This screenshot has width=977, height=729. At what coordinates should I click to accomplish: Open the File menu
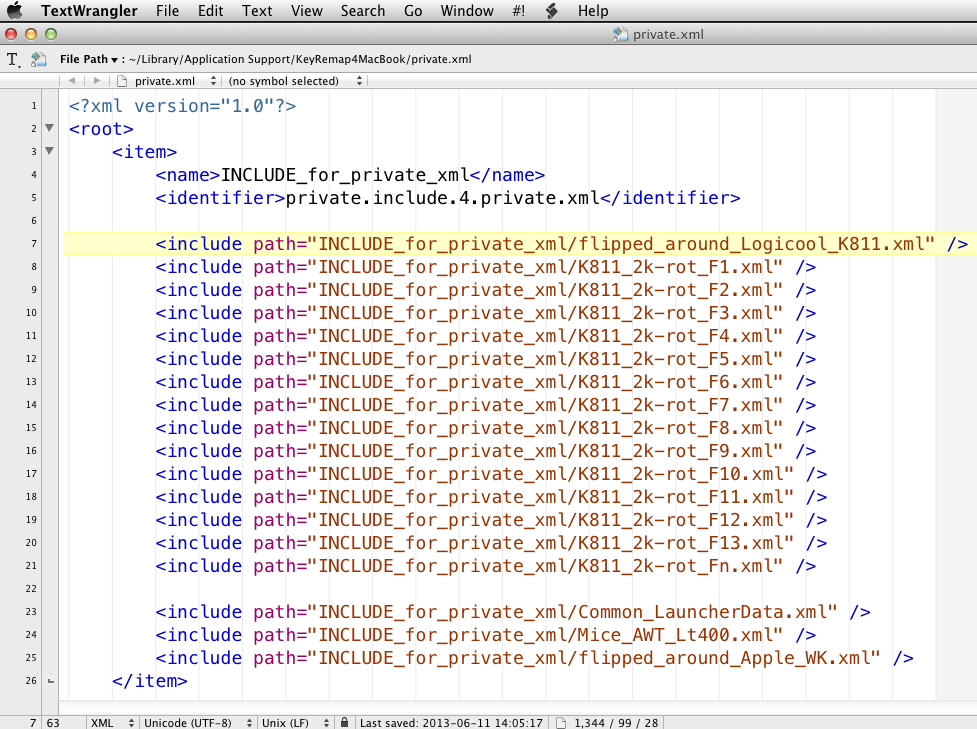coord(167,11)
